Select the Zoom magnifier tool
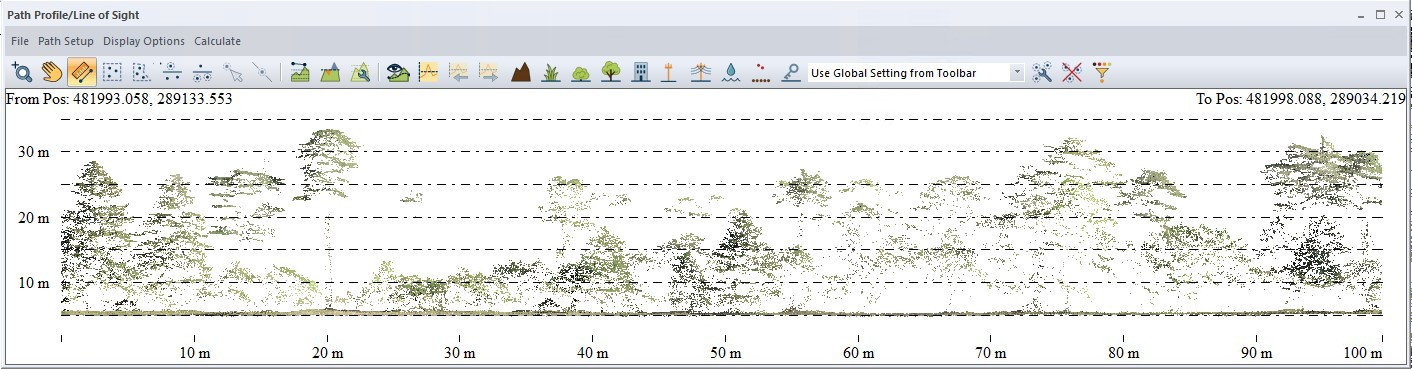Viewport: 1412px width, 369px height. pyautogui.click(x=23, y=72)
